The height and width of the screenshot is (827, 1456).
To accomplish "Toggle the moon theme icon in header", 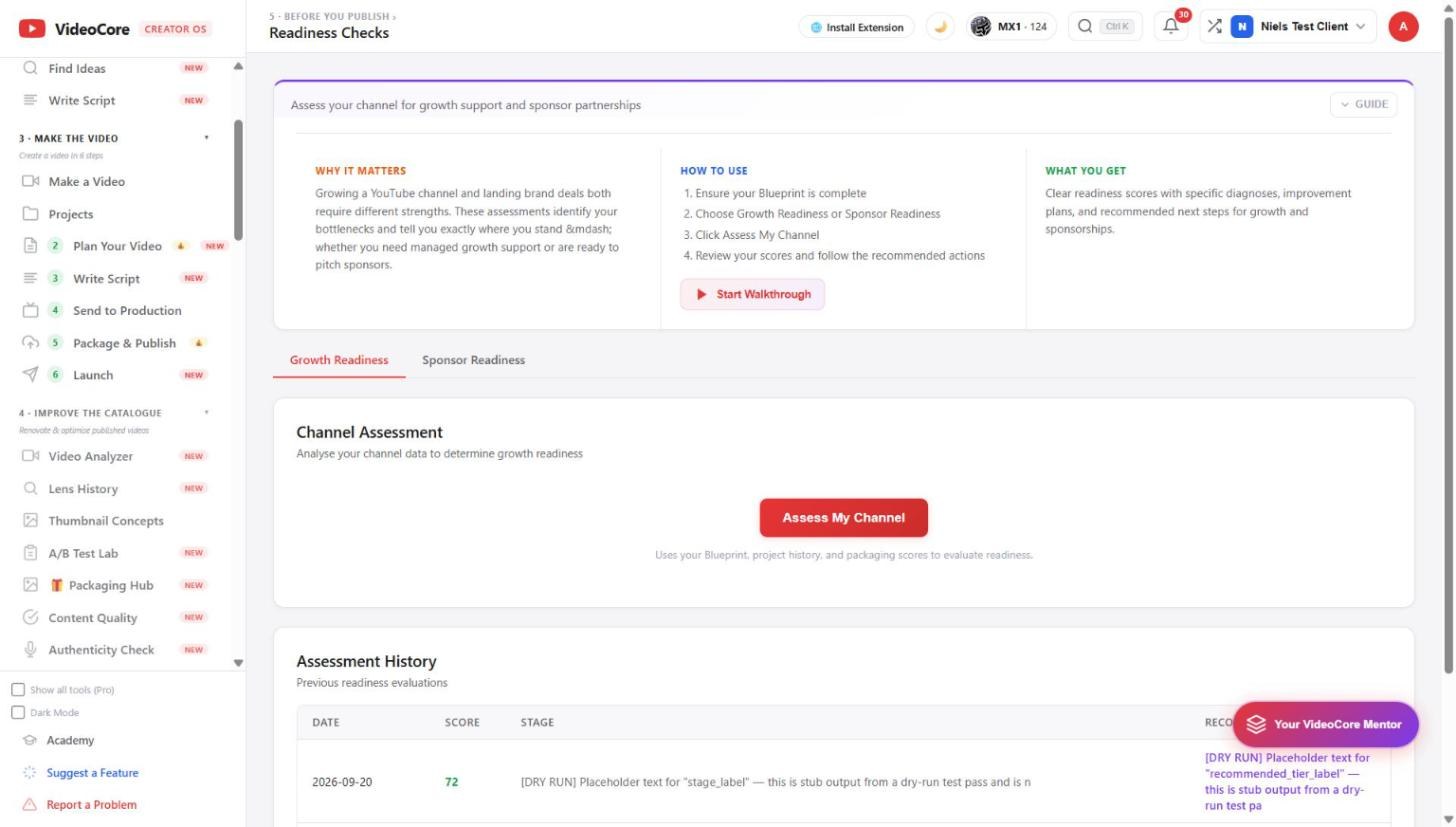I will tap(940, 27).
